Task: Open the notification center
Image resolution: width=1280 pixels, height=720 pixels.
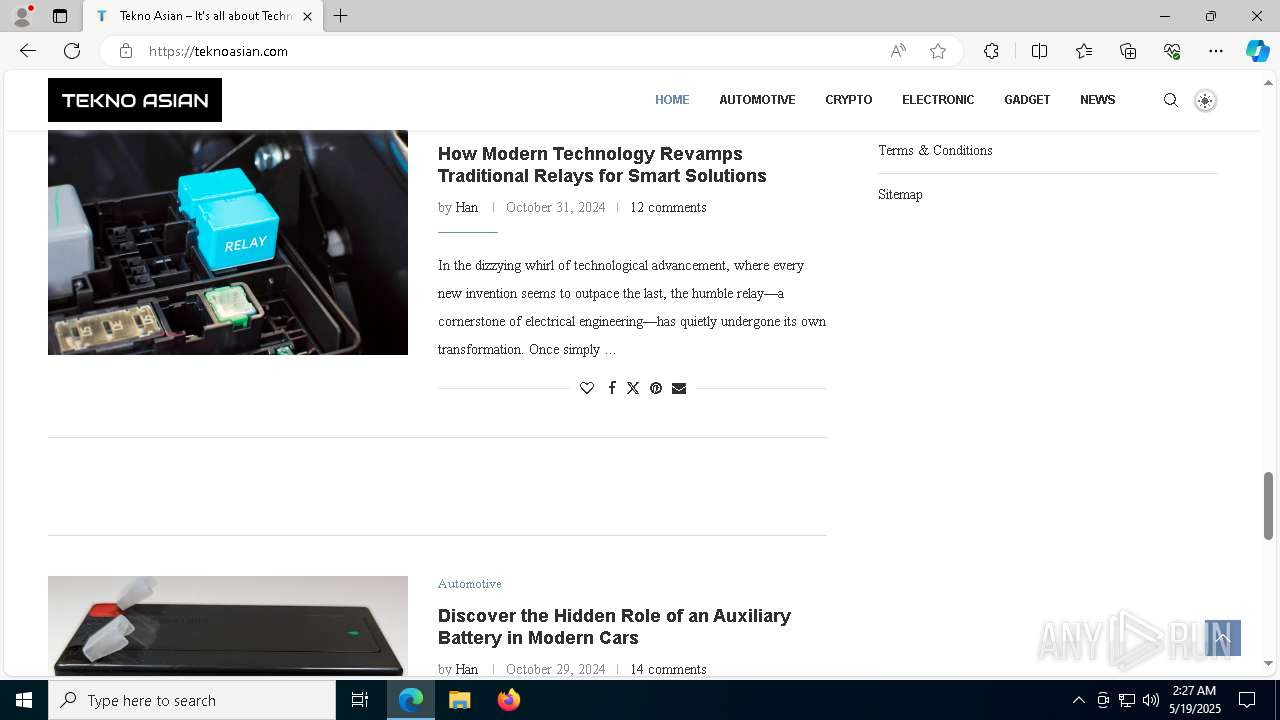Action: pos(1247,700)
